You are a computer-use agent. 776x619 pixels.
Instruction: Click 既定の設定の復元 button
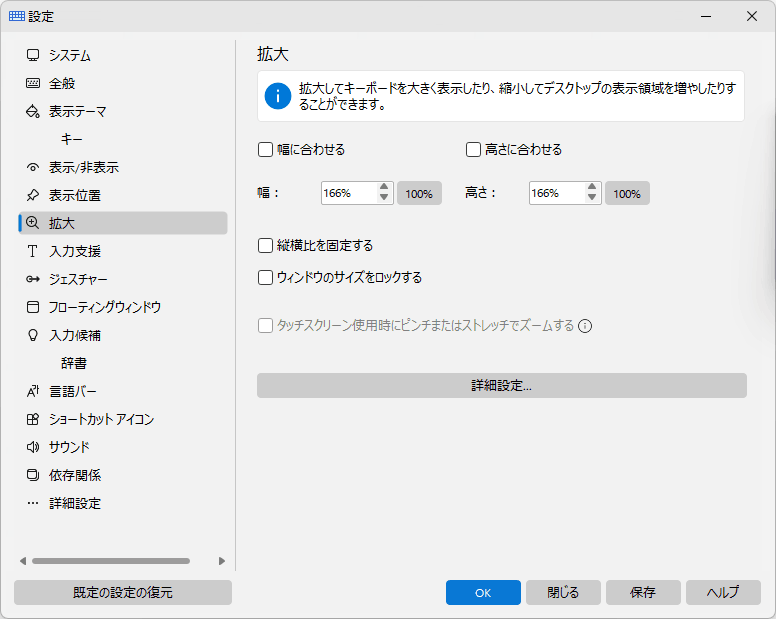click(123, 592)
